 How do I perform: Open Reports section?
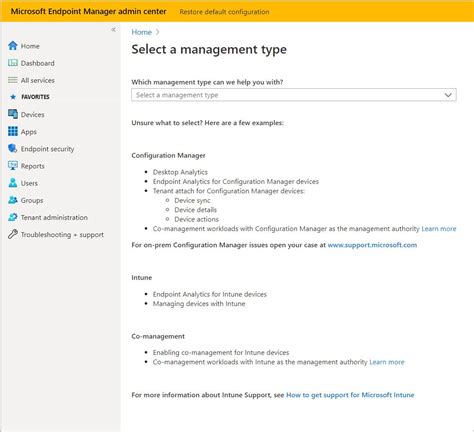point(33,166)
